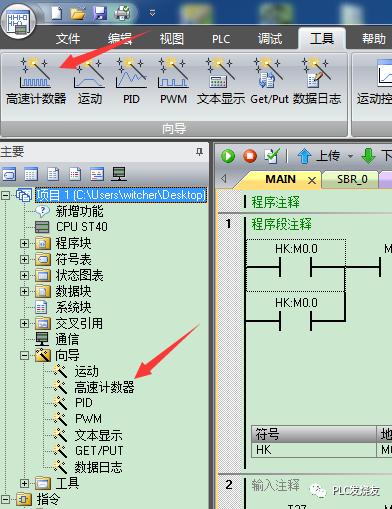Expand the 状态图表 node

click(x=24, y=275)
